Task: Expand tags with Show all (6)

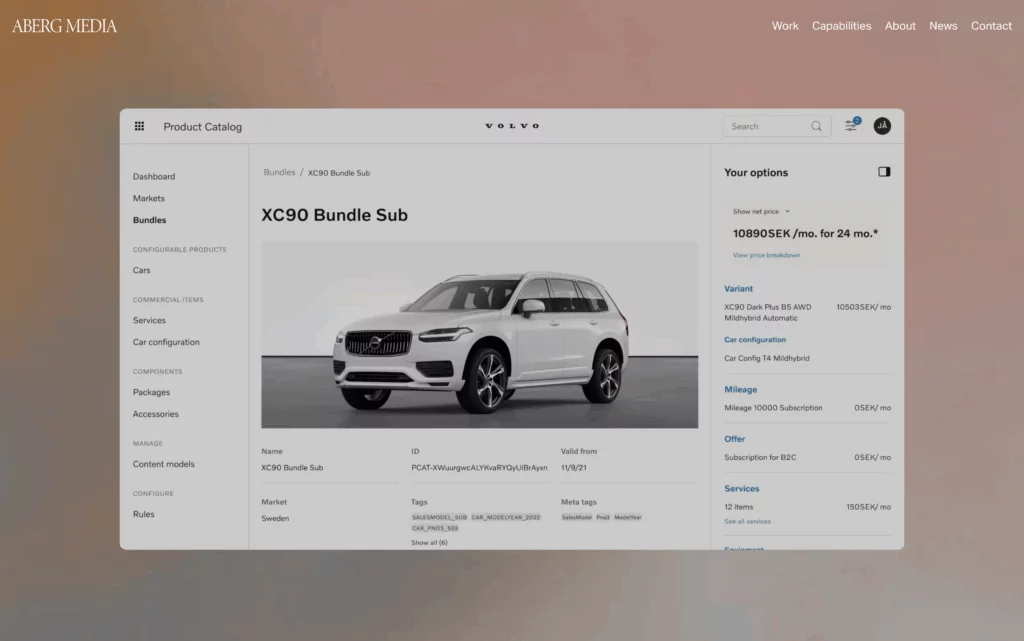Action: (429, 543)
